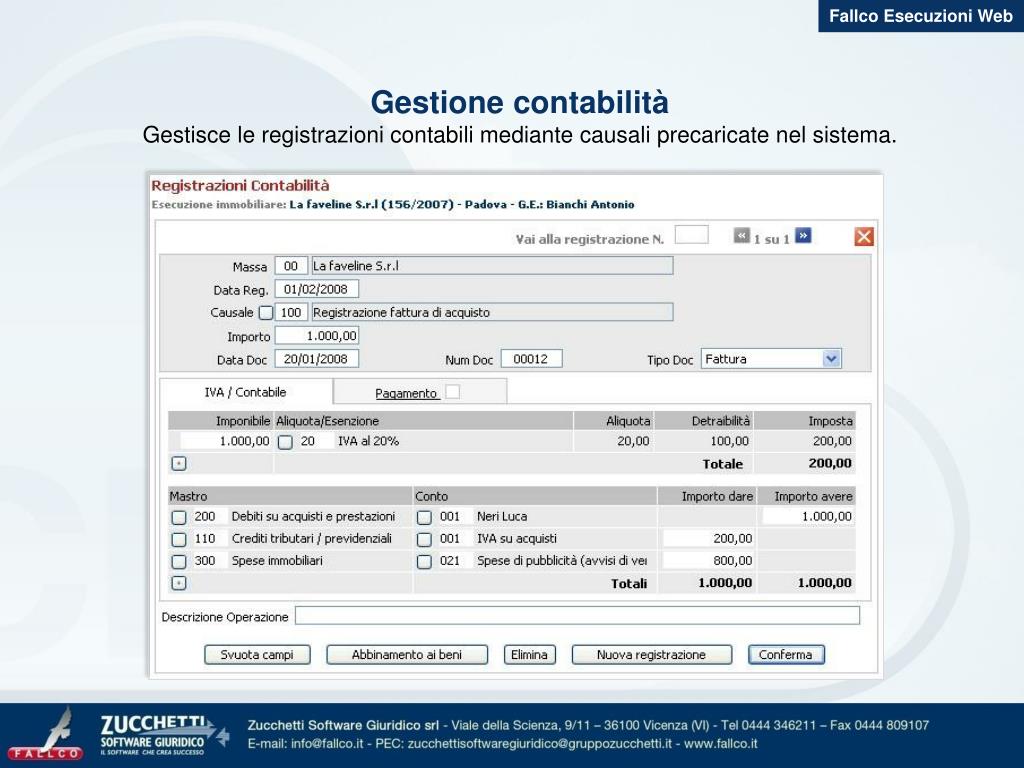1024x768 pixels.
Task: Click Importo dare field 200,00
Action: (709, 538)
